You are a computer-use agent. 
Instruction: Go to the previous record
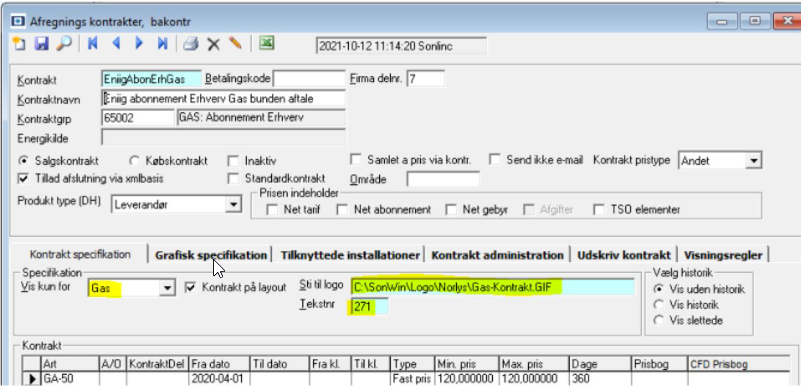click(x=116, y=43)
